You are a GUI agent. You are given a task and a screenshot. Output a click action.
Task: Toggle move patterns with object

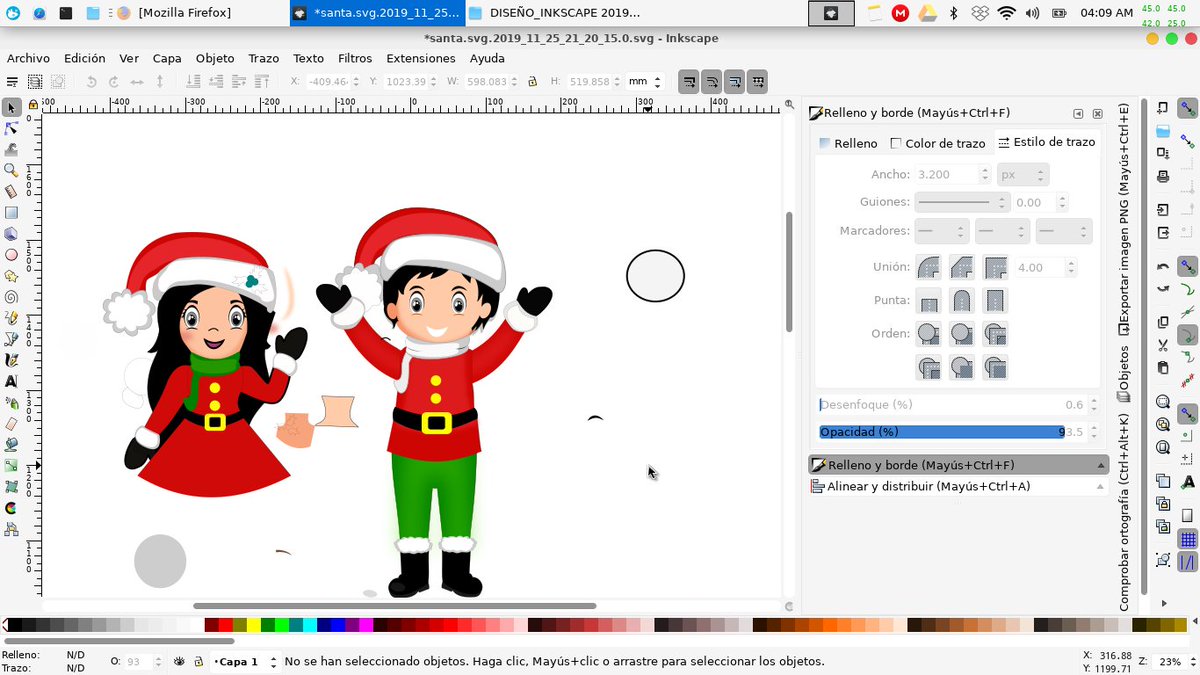(x=757, y=82)
